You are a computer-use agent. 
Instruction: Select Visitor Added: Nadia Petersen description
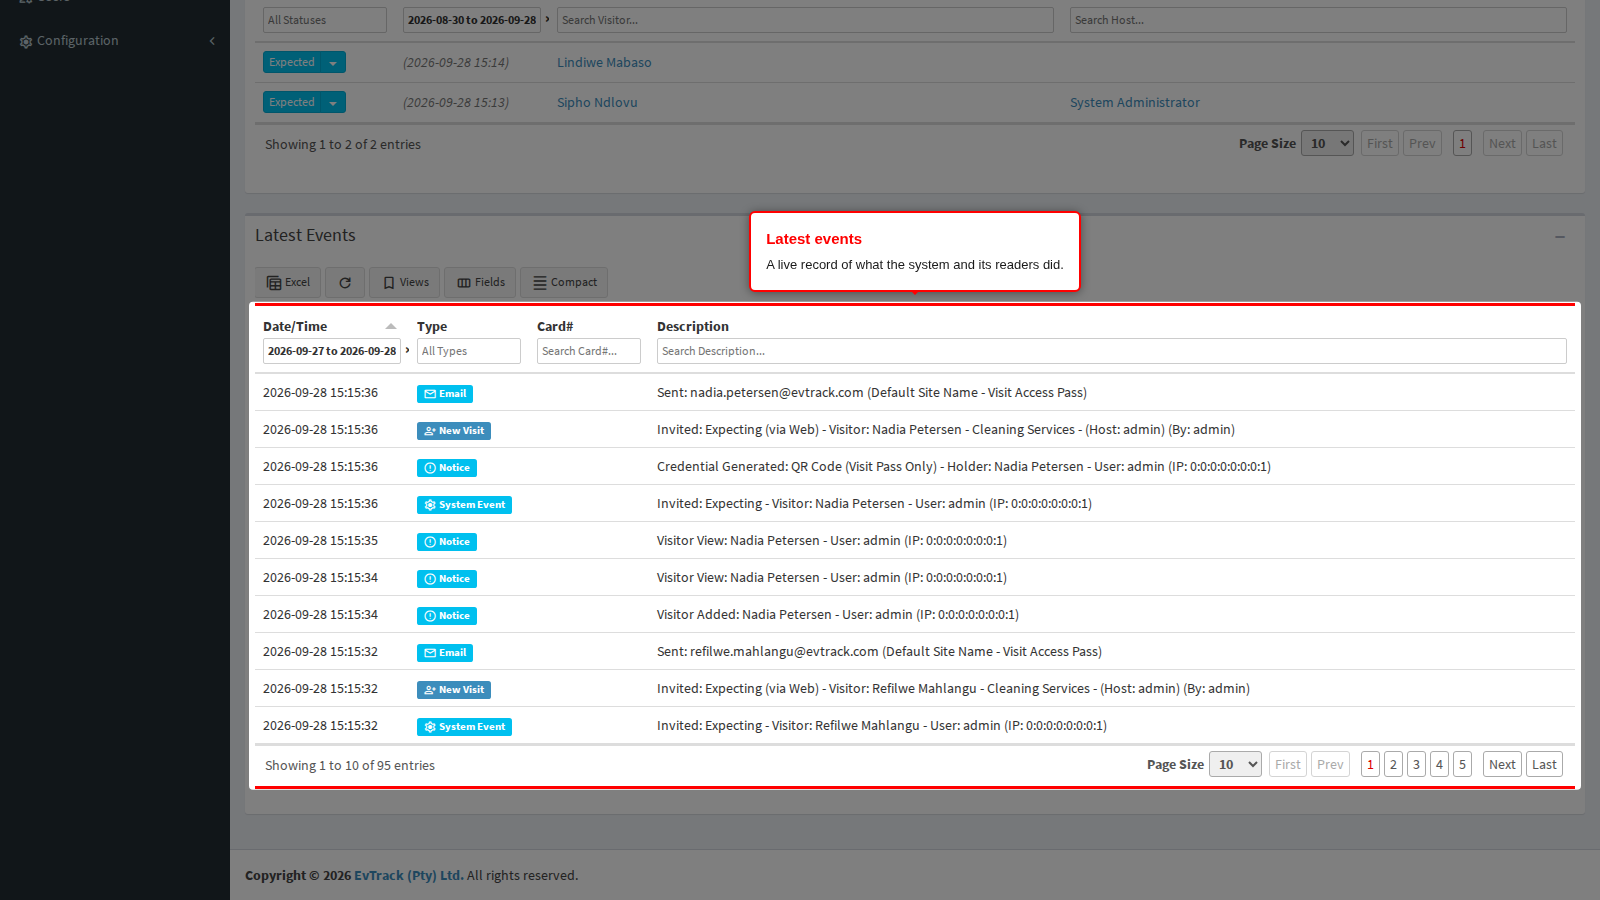[x=838, y=614]
